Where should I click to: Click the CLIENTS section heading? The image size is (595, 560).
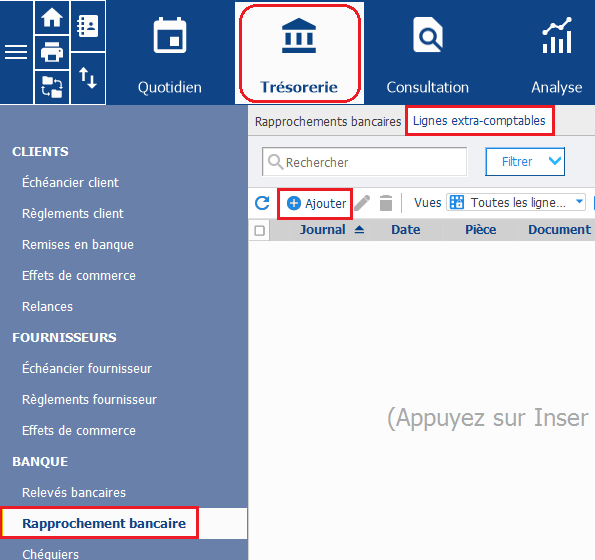tap(40, 151)
